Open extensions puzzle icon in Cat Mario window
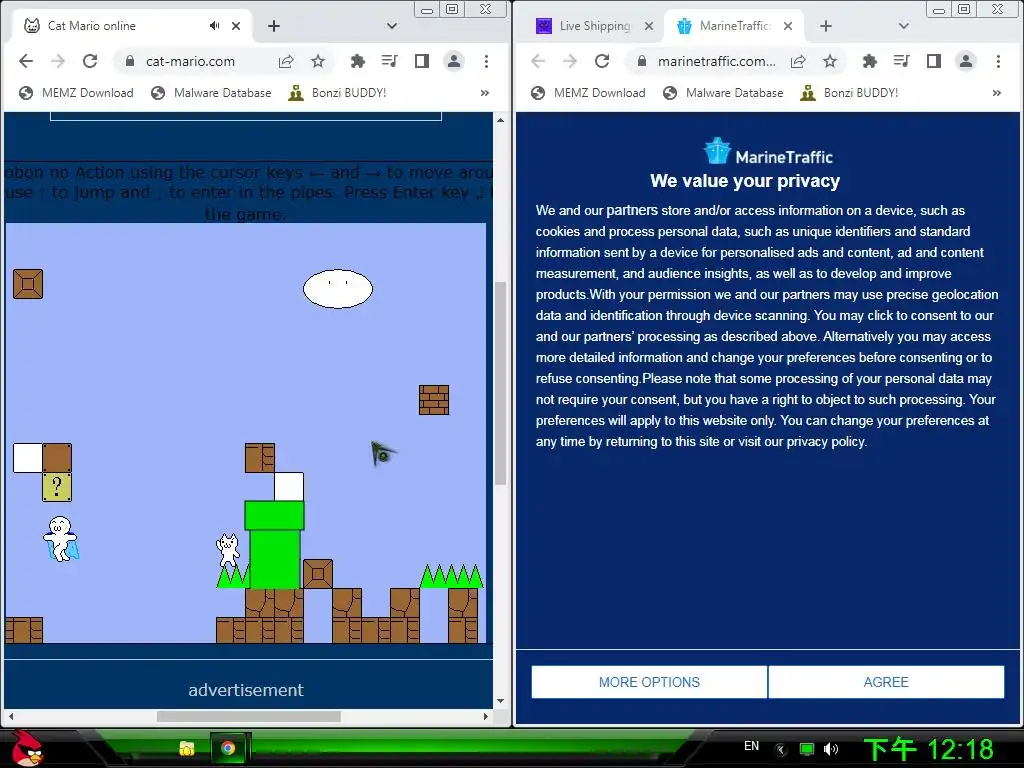 pos(357,61)
